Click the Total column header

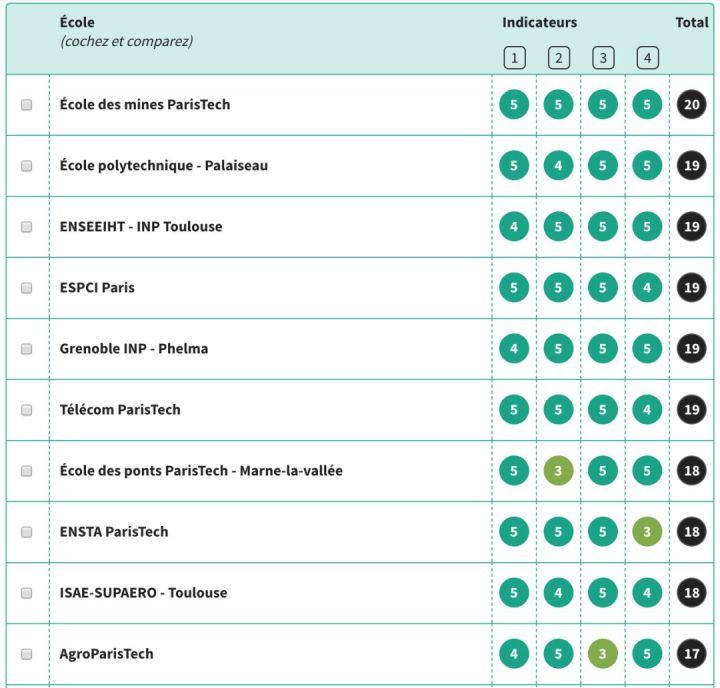click(x=692, y=23)
